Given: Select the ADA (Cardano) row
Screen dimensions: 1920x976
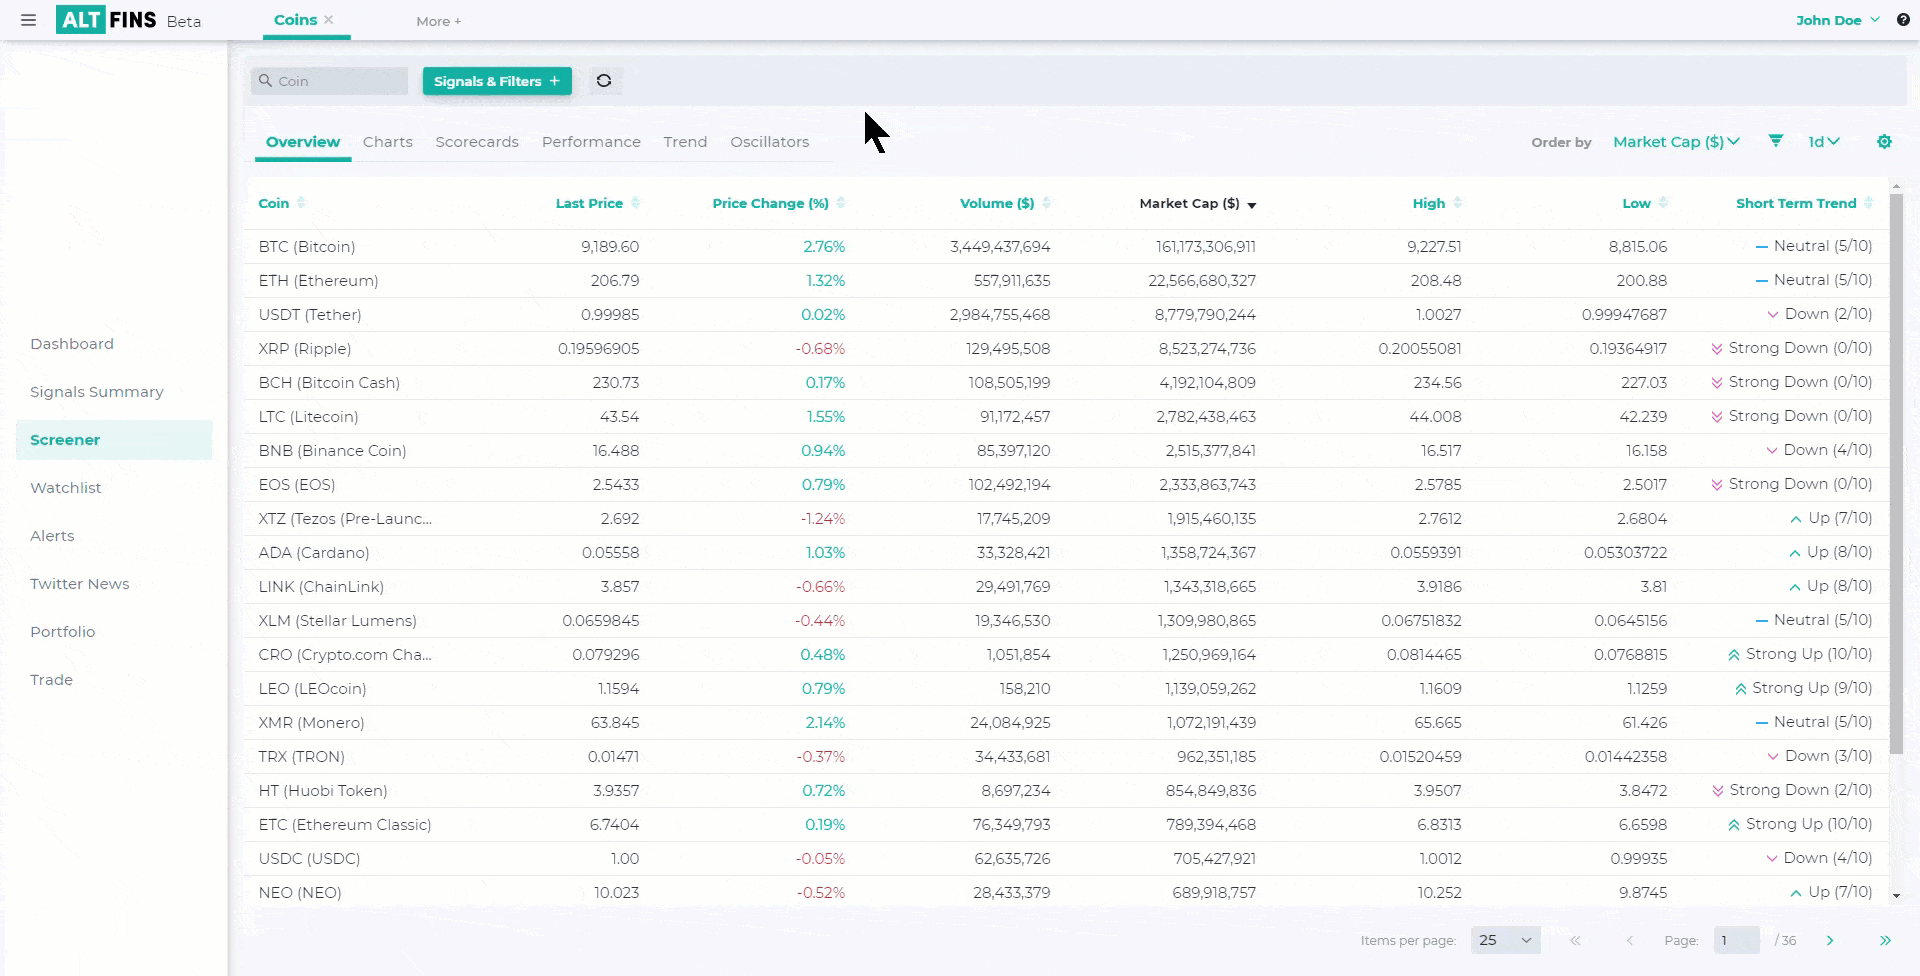Looking at the screenshot, I should click(1066, 552).
